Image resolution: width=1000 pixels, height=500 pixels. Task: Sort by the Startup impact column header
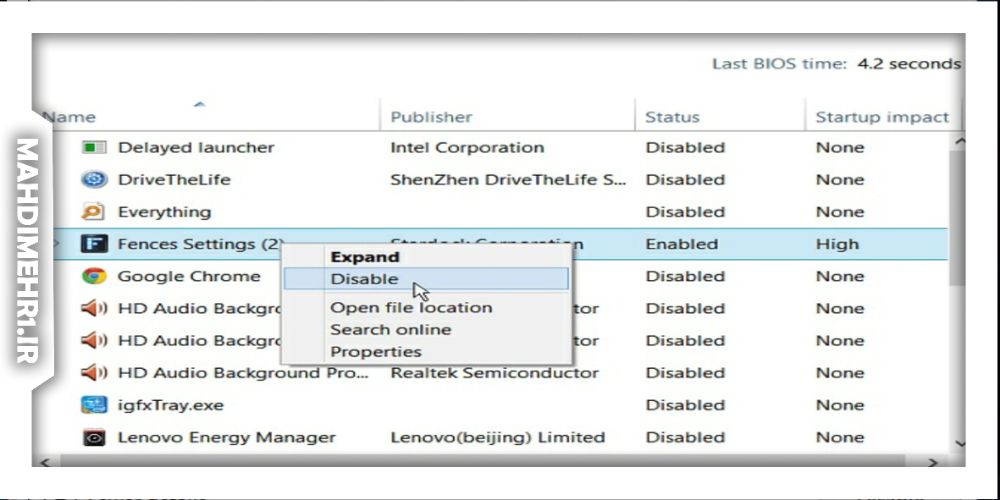883,117
